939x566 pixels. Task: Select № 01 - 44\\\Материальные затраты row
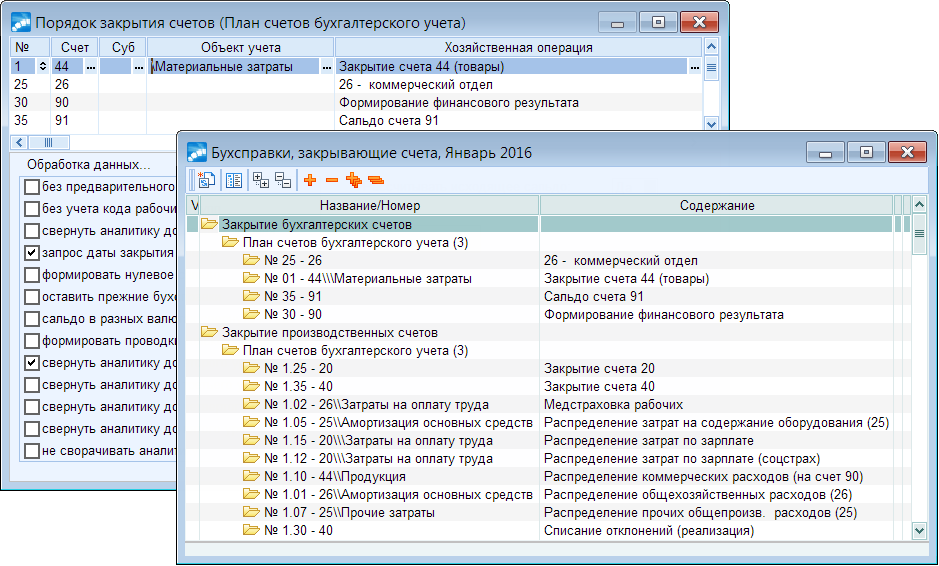pyautogui.click(x=368, y=279)
